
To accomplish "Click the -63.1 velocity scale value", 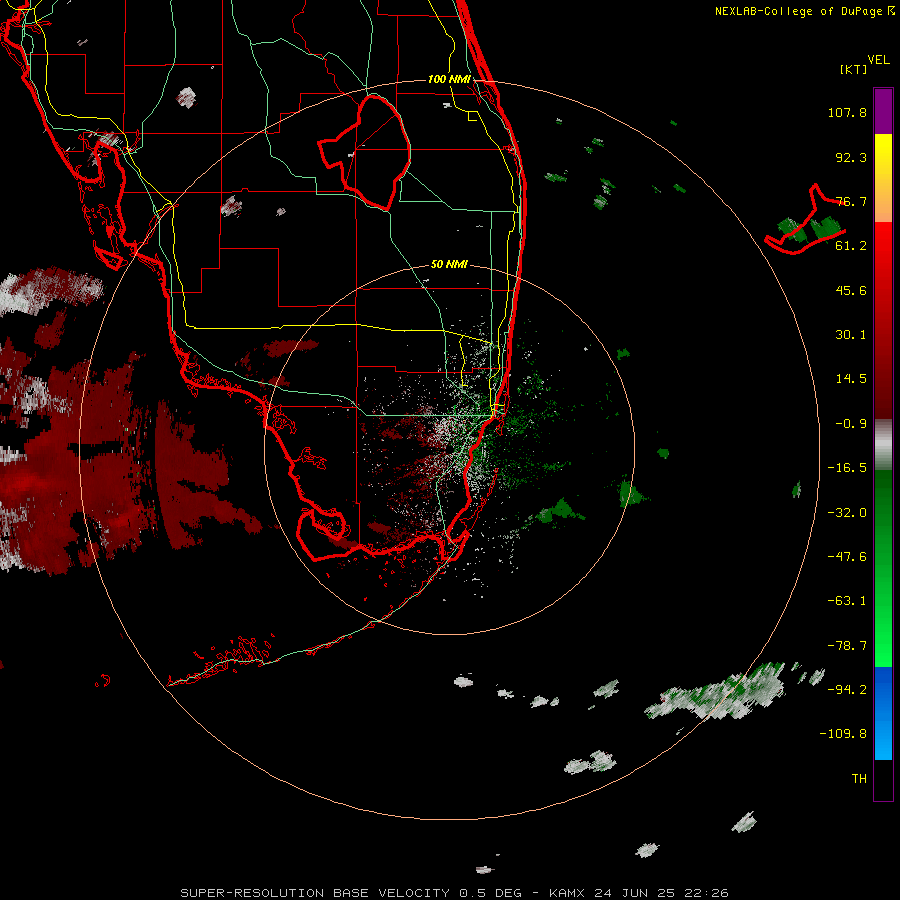I will coord(847,601).
